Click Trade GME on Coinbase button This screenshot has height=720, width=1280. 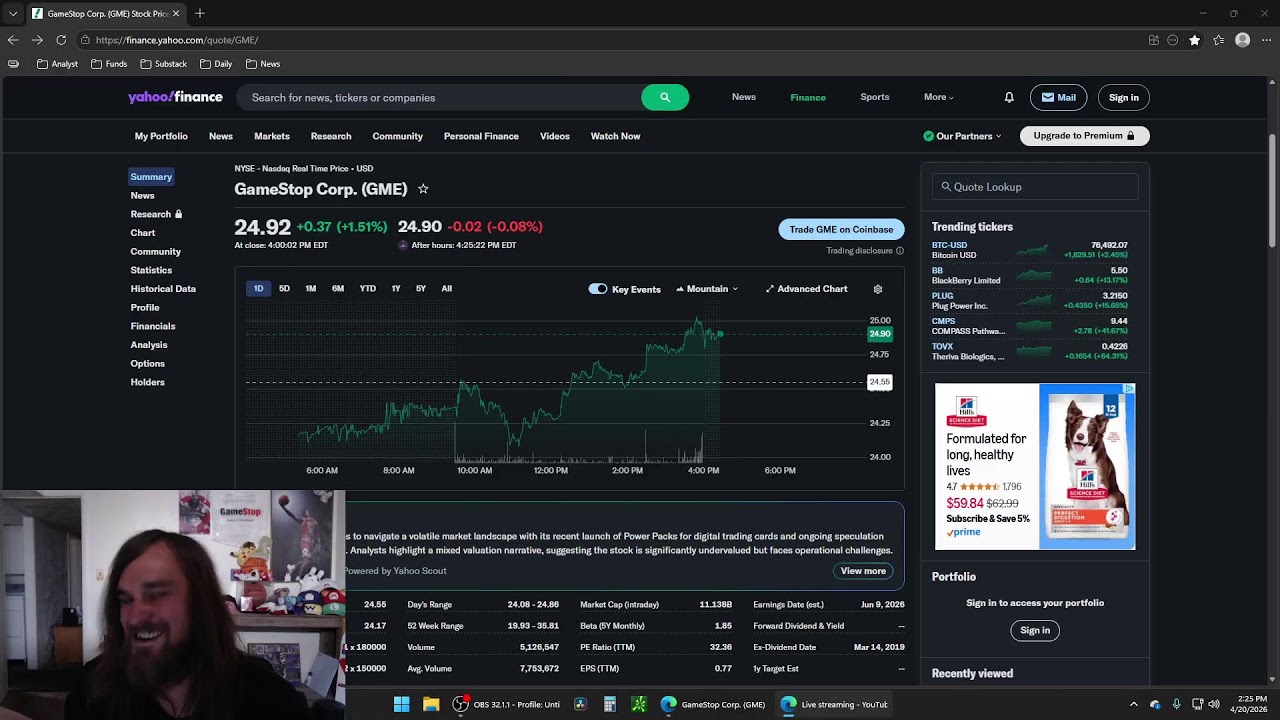pyautogui.click(x=841, y=230)
